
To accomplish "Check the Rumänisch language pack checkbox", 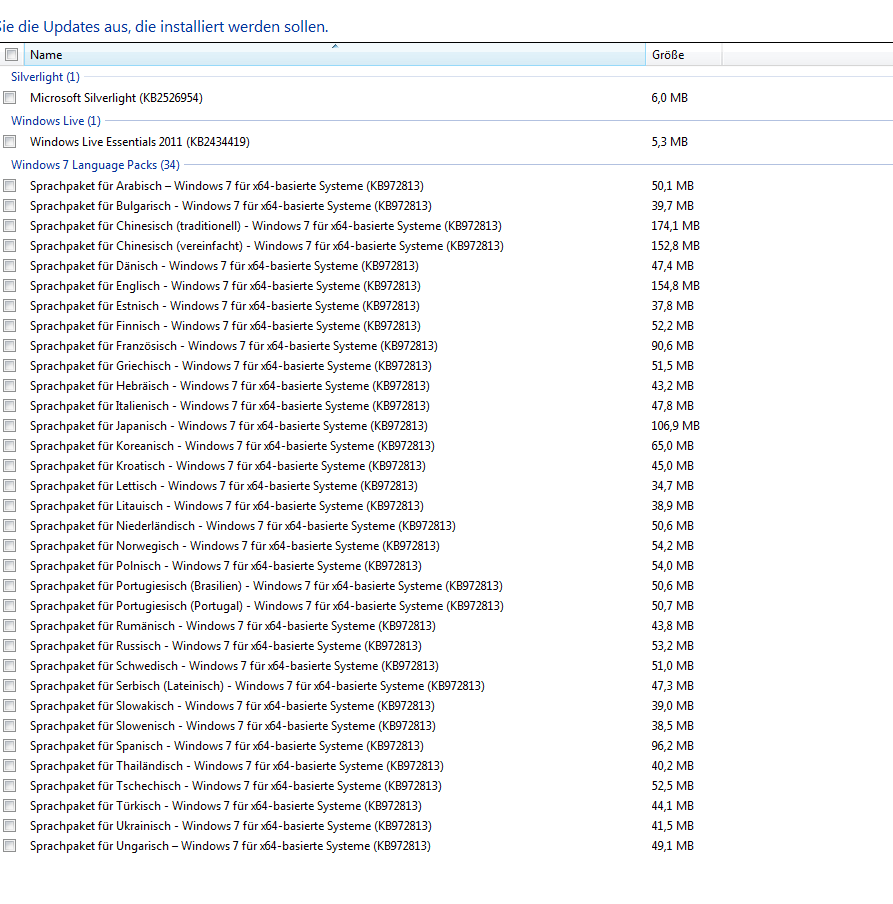I will (x=9, y=626).
